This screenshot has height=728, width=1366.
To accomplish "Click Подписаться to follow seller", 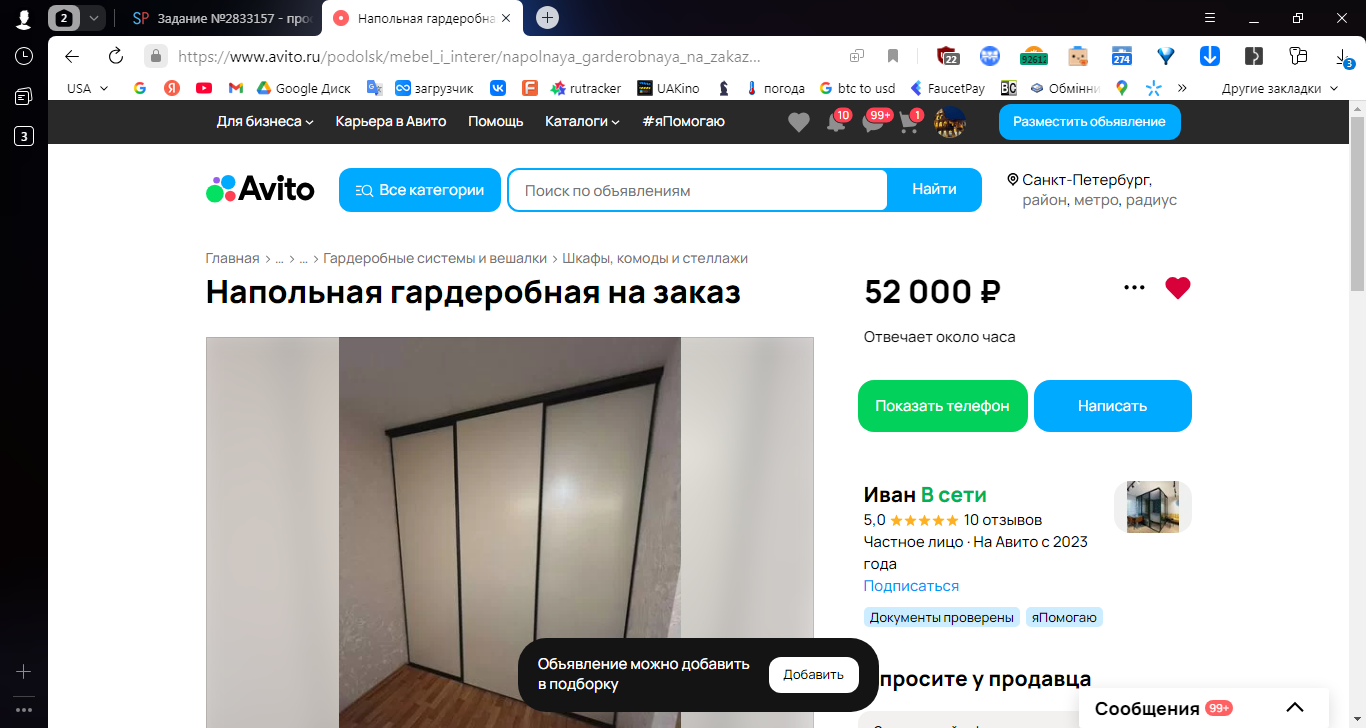I will point(911,586).
